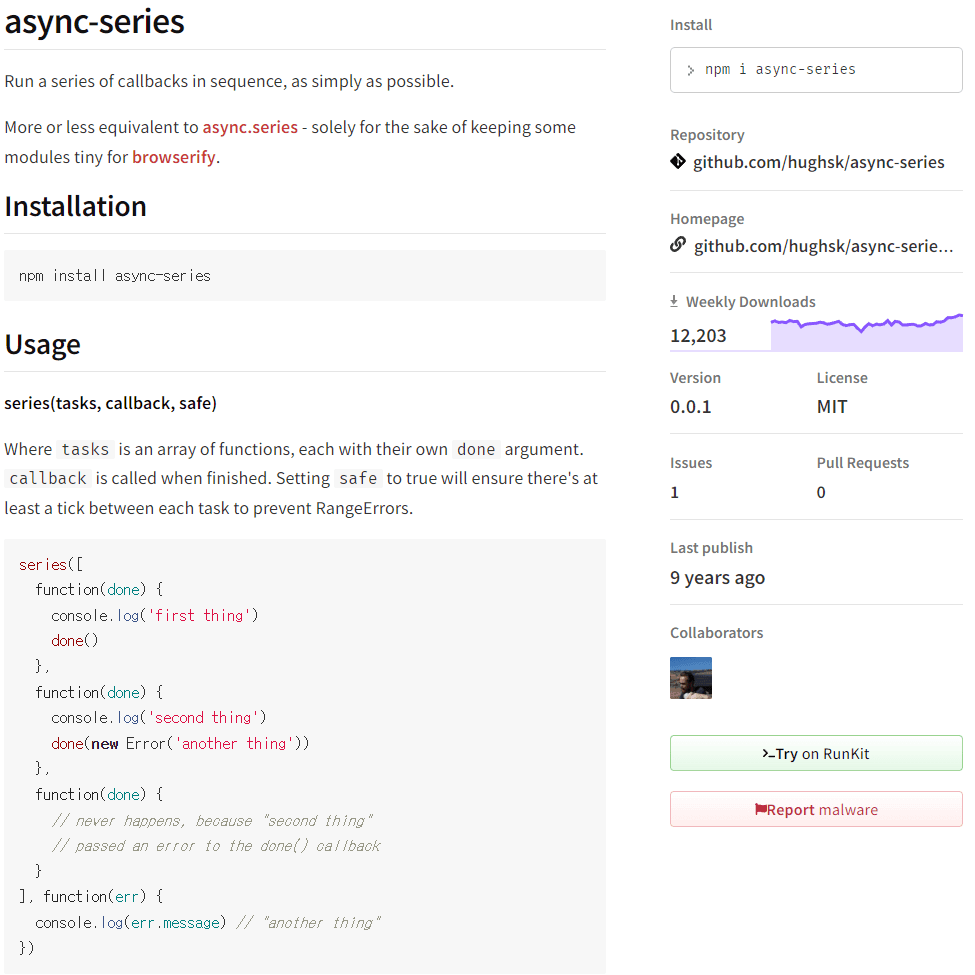Viewport: 975px width, 975px height.
Task: Click the Weekly Downloads label
Action: (x=751, y=302)
